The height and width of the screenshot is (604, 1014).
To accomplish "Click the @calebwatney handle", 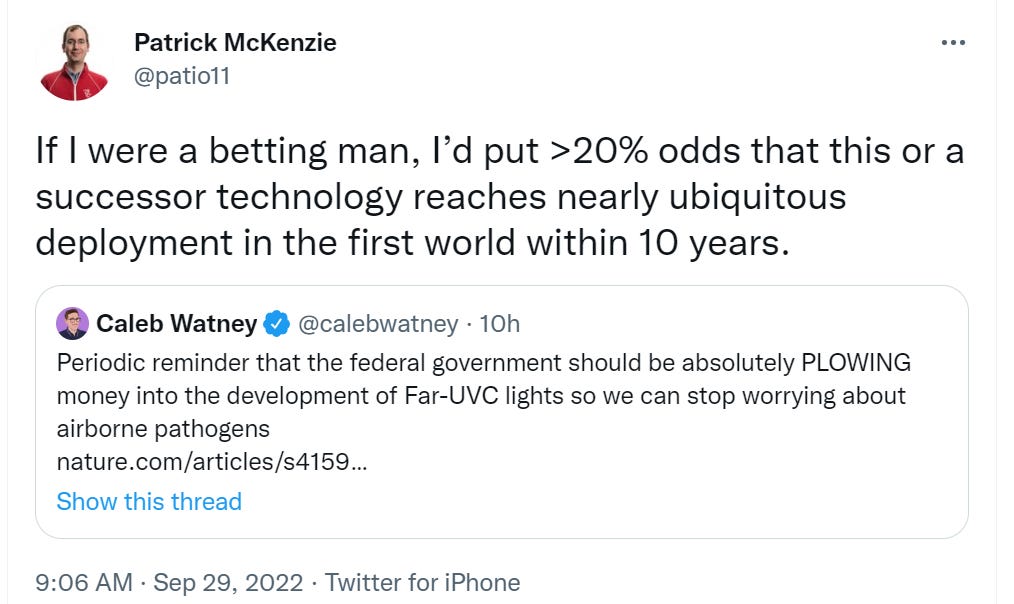I will coord(379,324).
